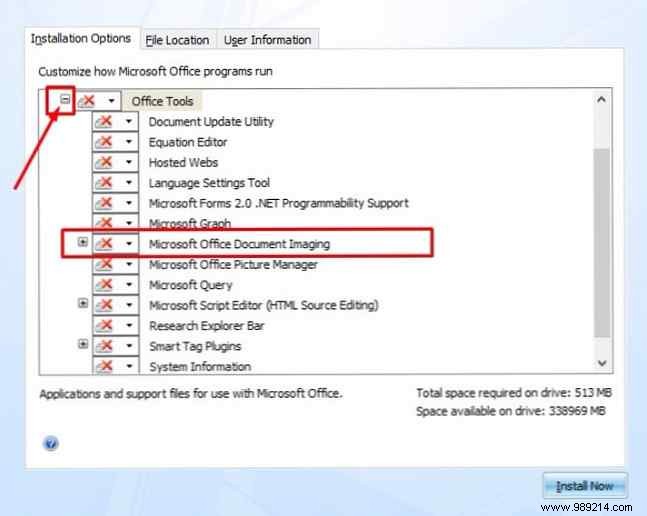Click not-available icon beside Office Tools
The image size is (647, 516).
87,101
